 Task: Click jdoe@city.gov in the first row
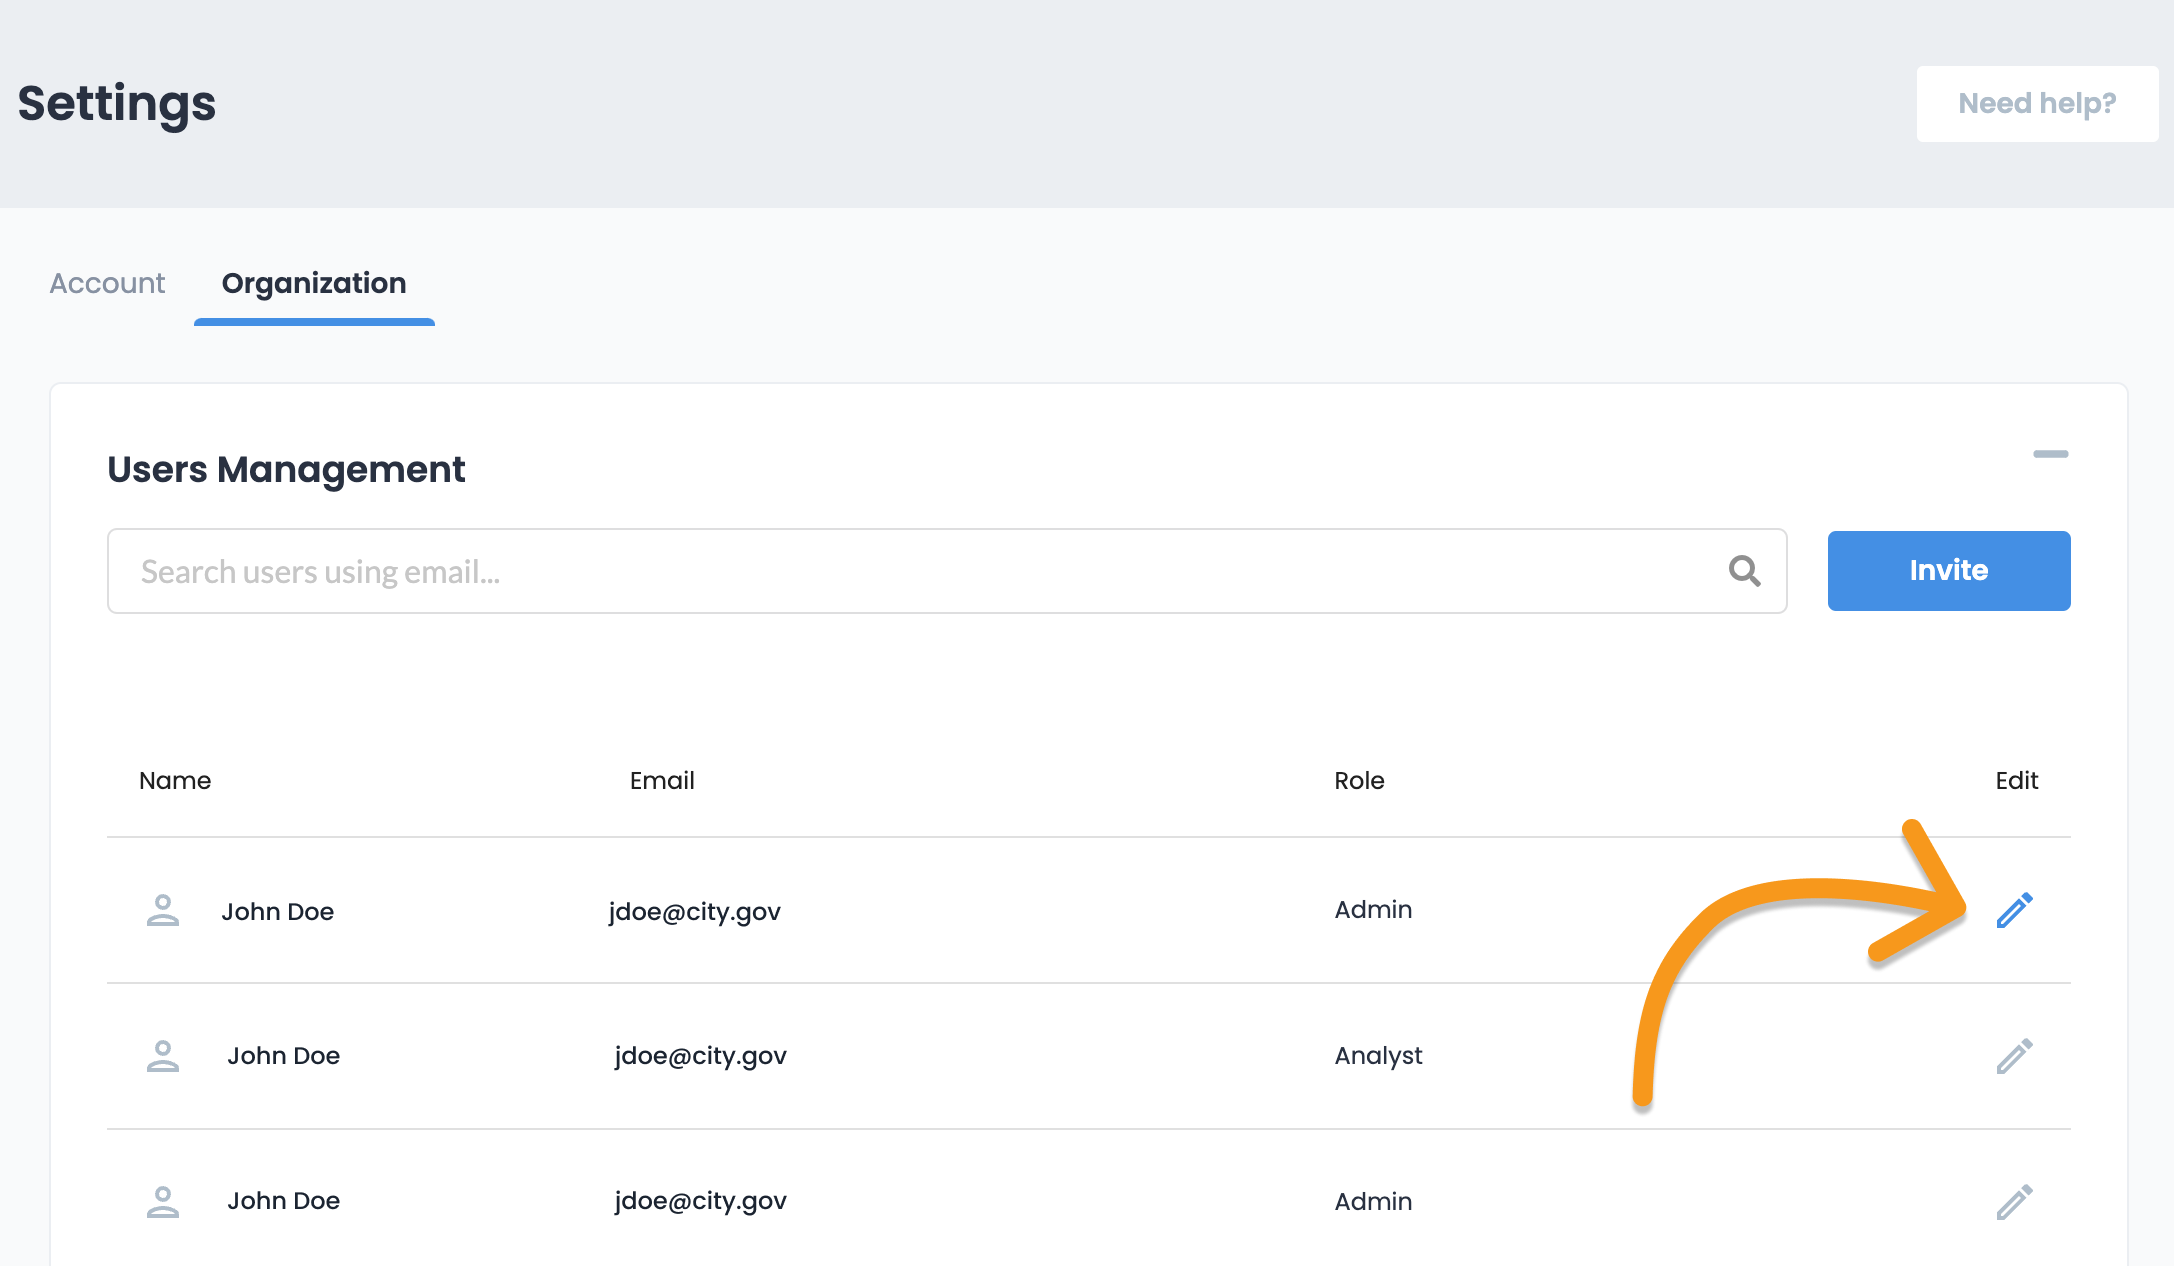(694, 912)
